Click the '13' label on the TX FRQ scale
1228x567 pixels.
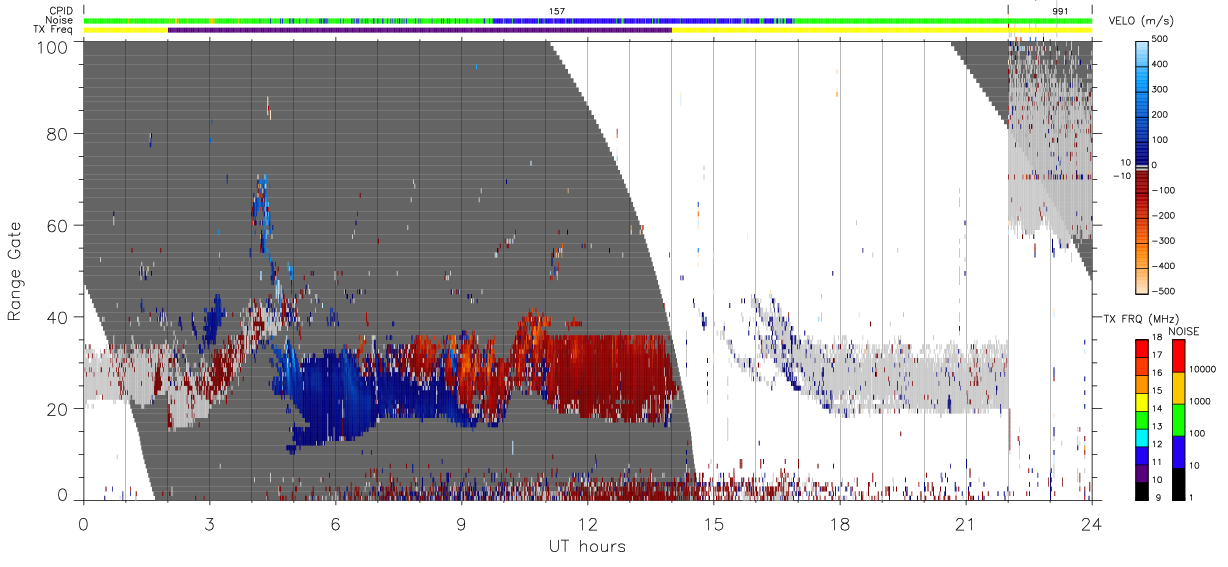1158,427
